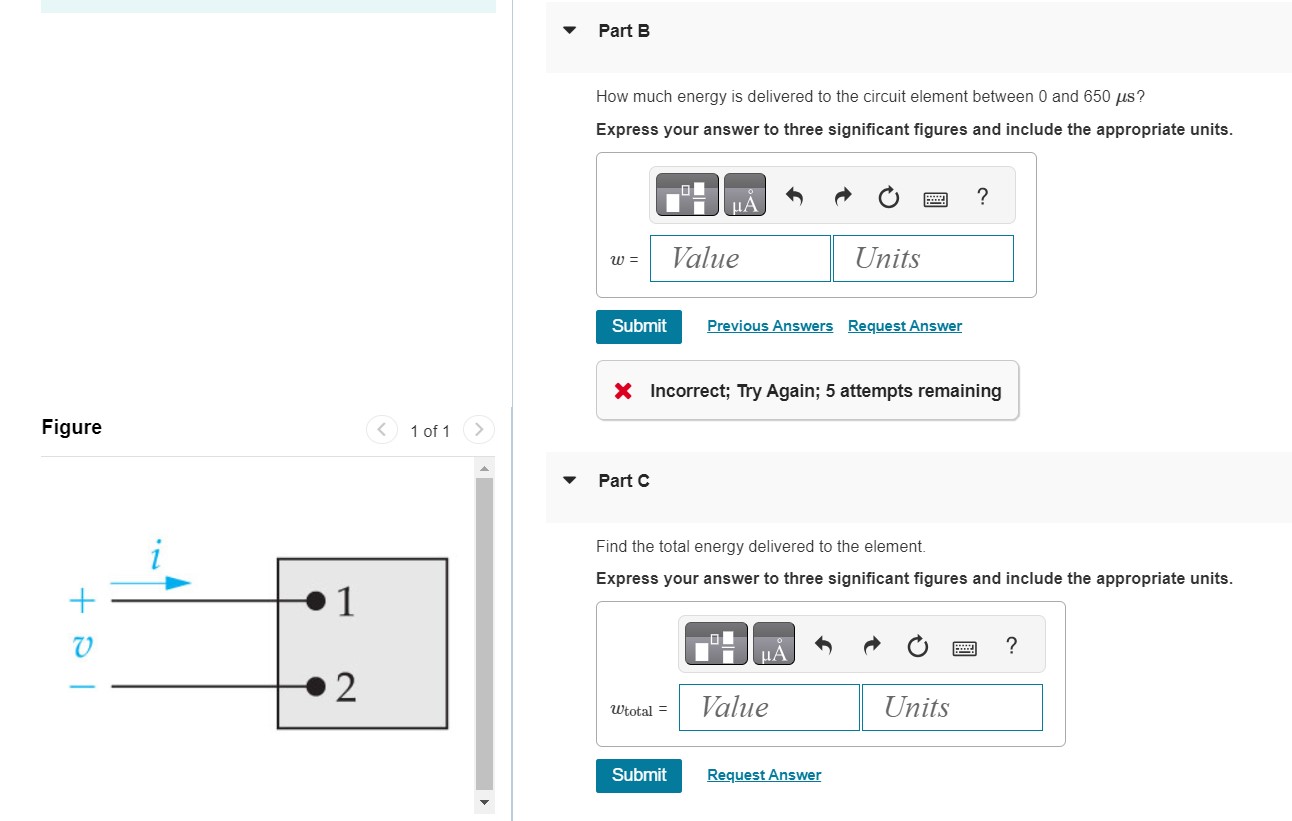Collapse the Part B section
This screenshot has width=1292, height=821.
tap(569, 30)
